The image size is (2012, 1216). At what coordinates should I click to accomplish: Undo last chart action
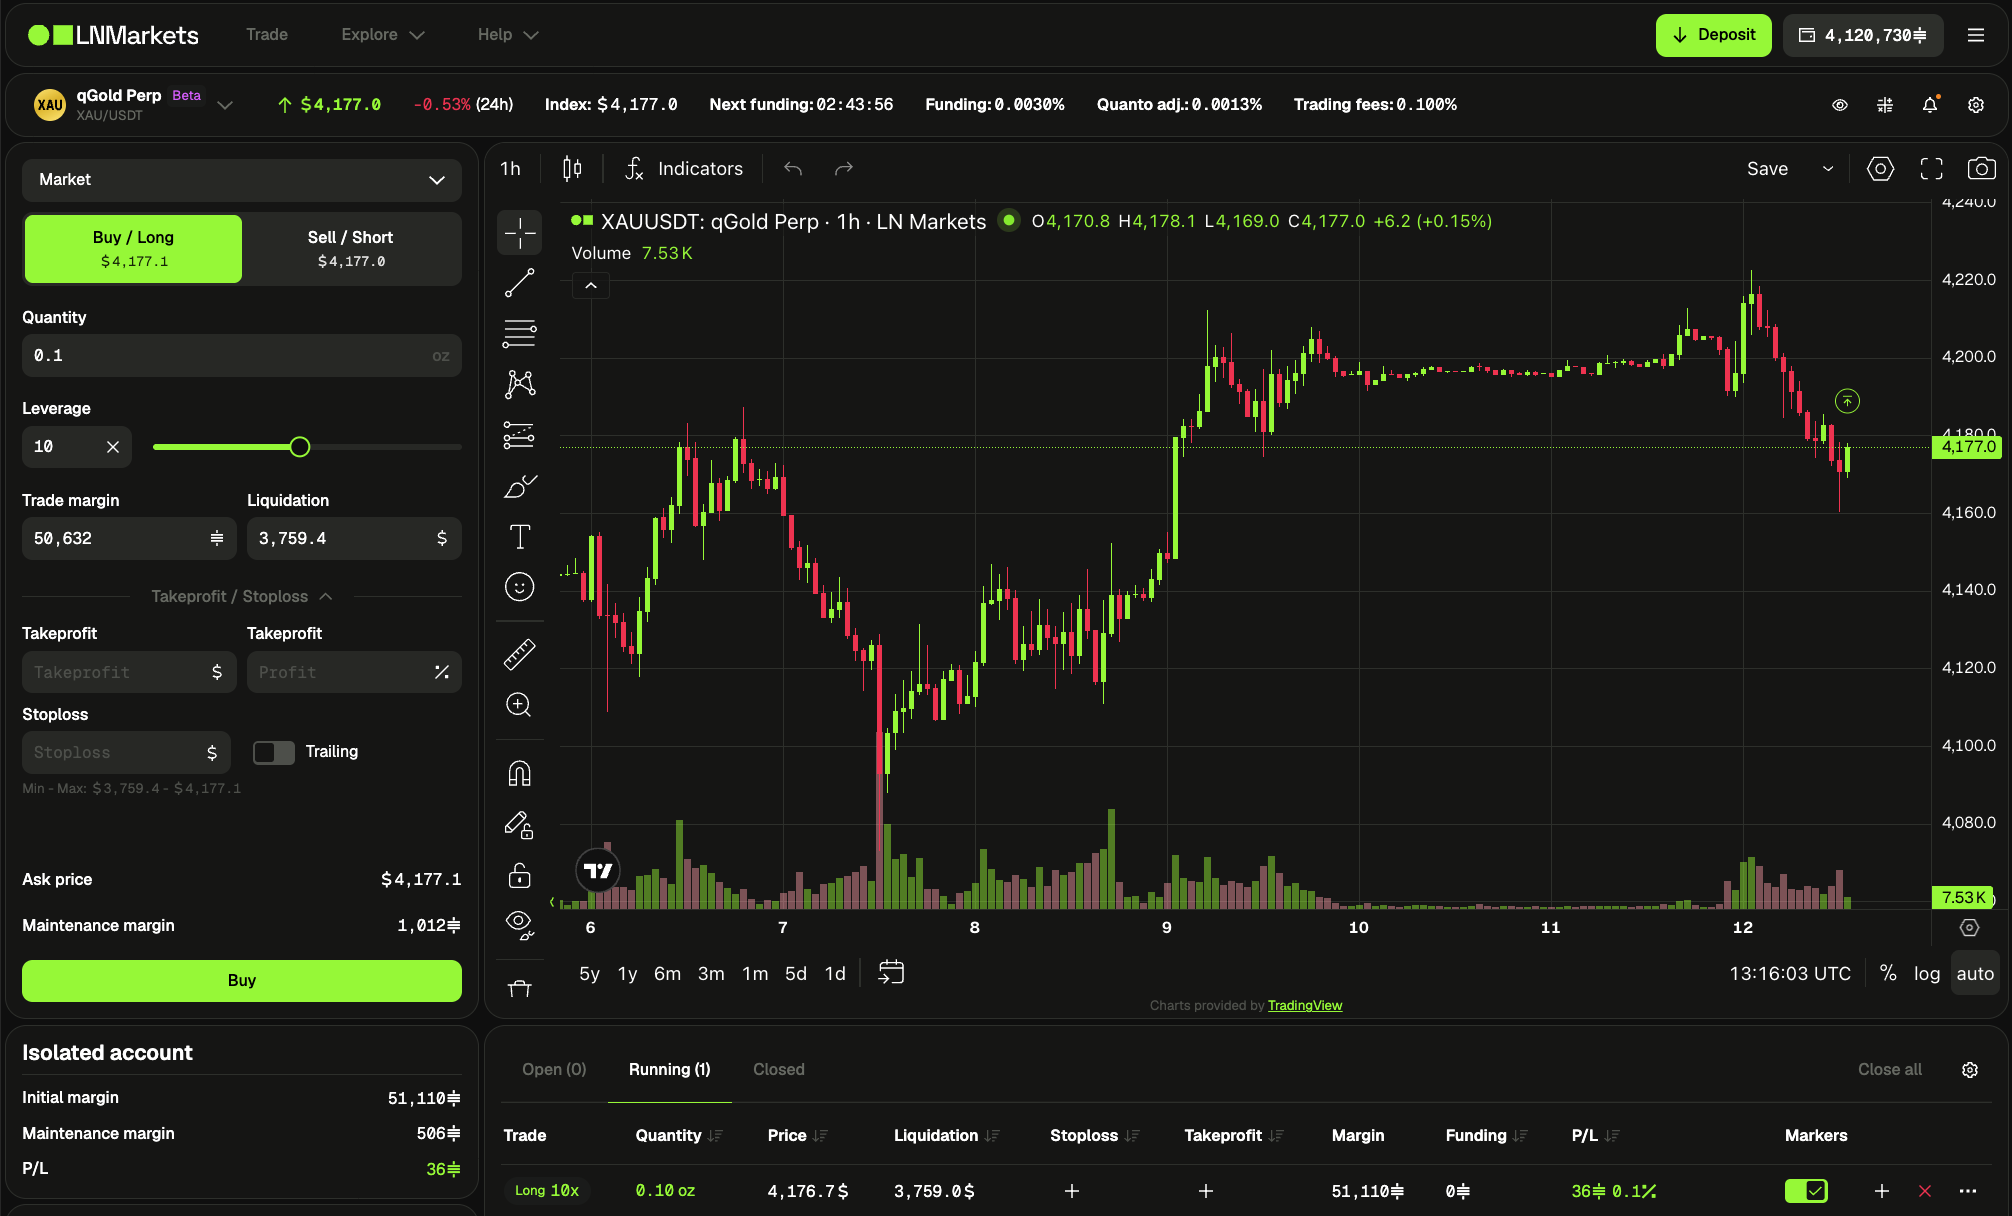pos(793,169)
